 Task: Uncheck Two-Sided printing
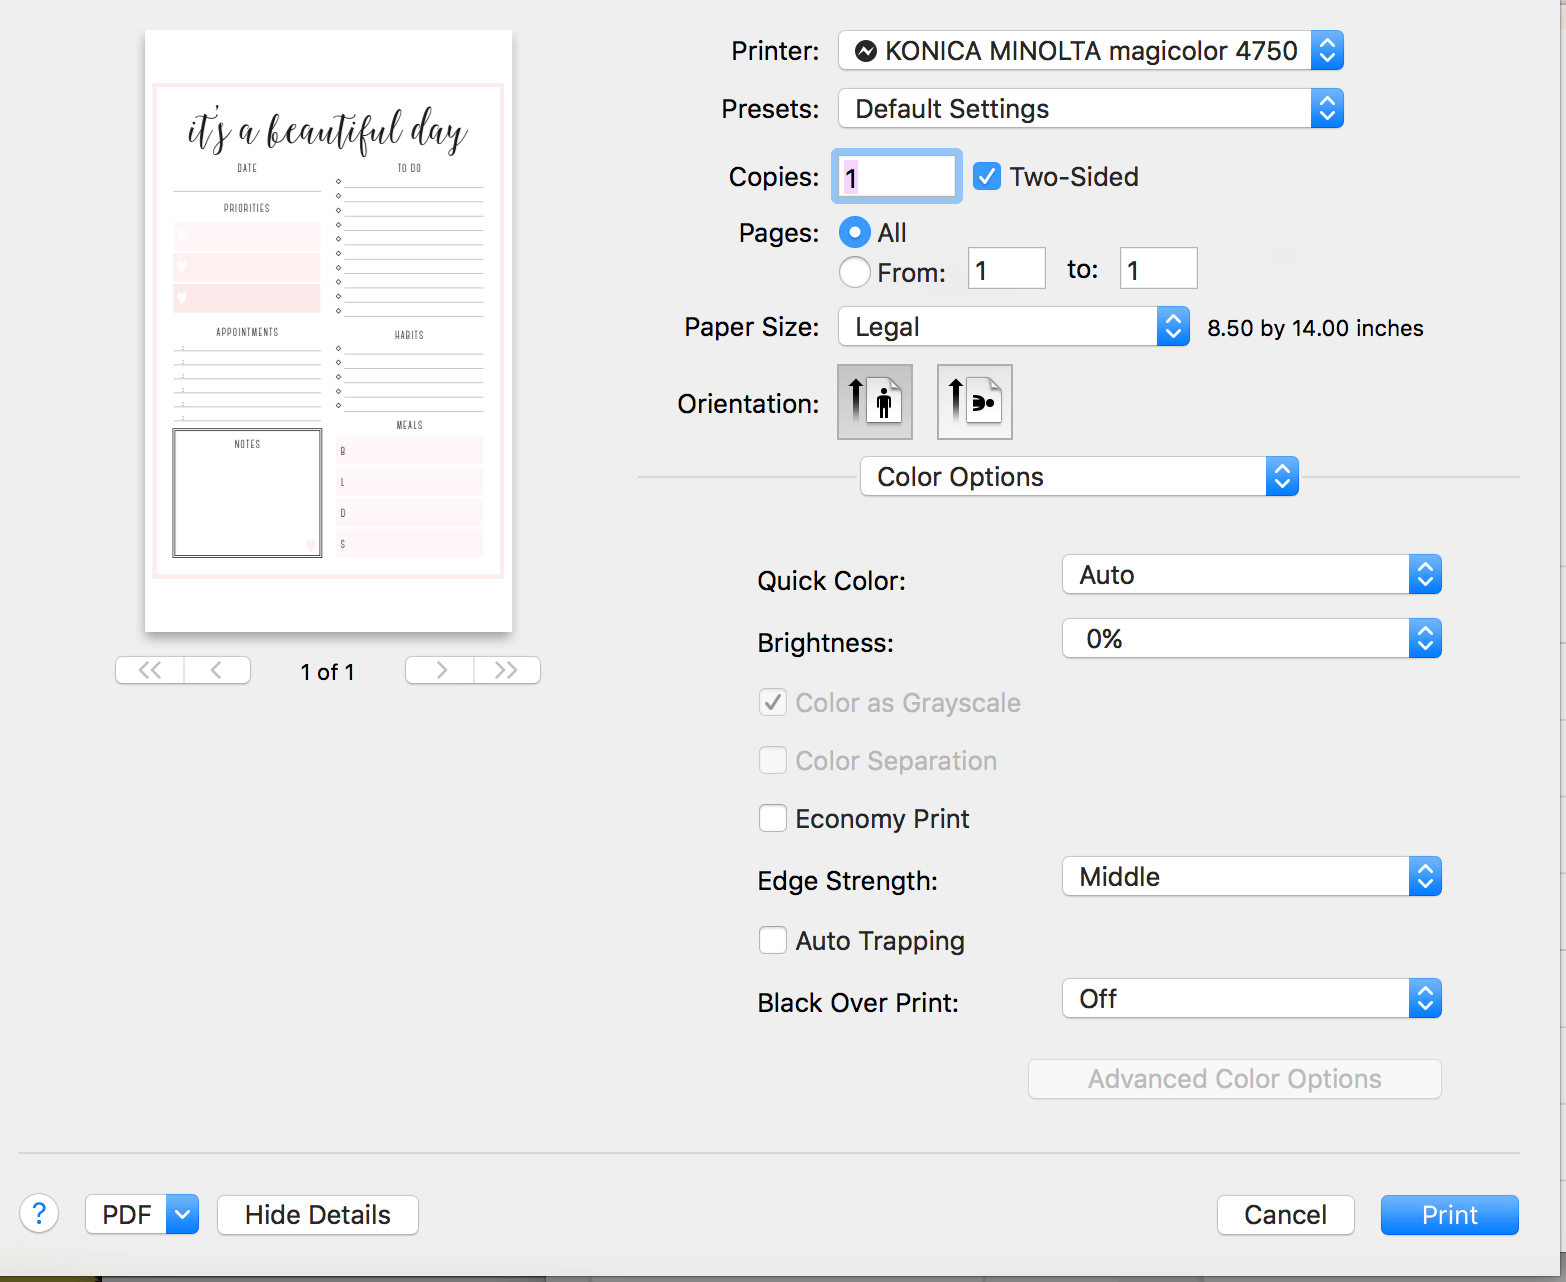(x=987, y=176)
